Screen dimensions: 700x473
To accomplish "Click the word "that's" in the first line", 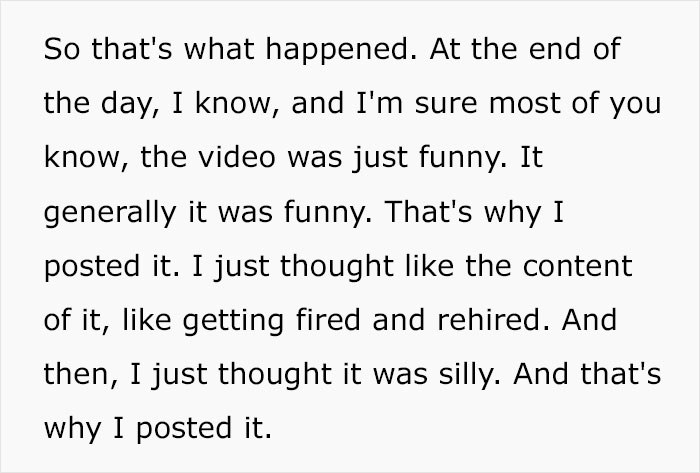I will pos(132,49).
